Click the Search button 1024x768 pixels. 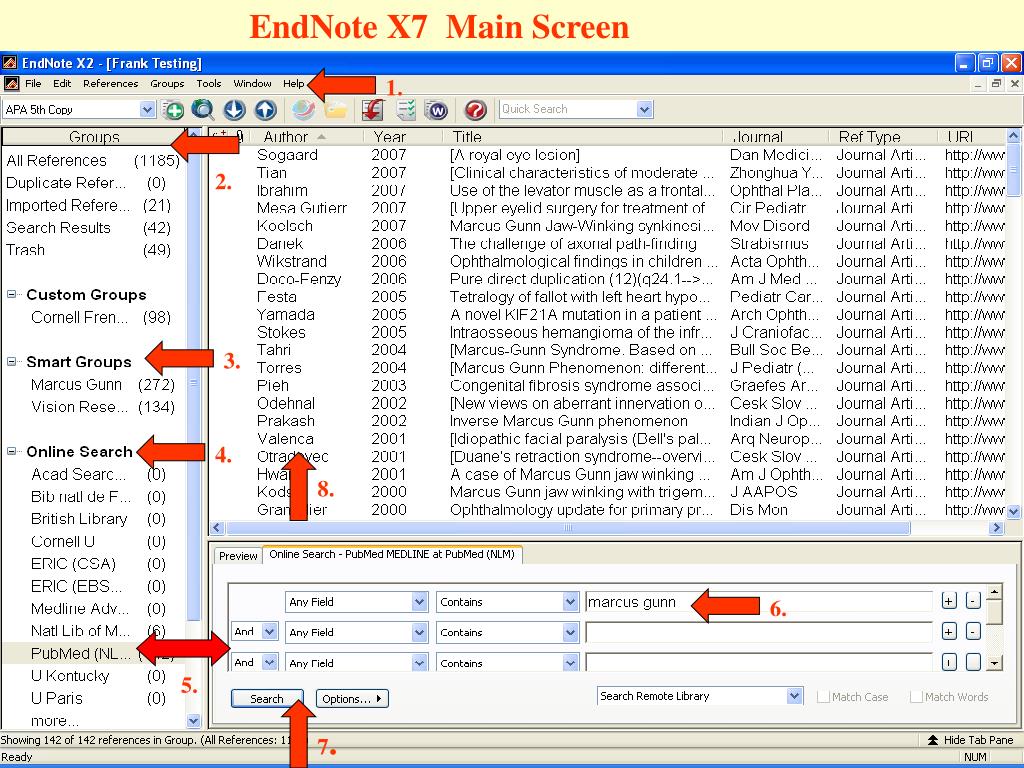[x=267, y=699]
